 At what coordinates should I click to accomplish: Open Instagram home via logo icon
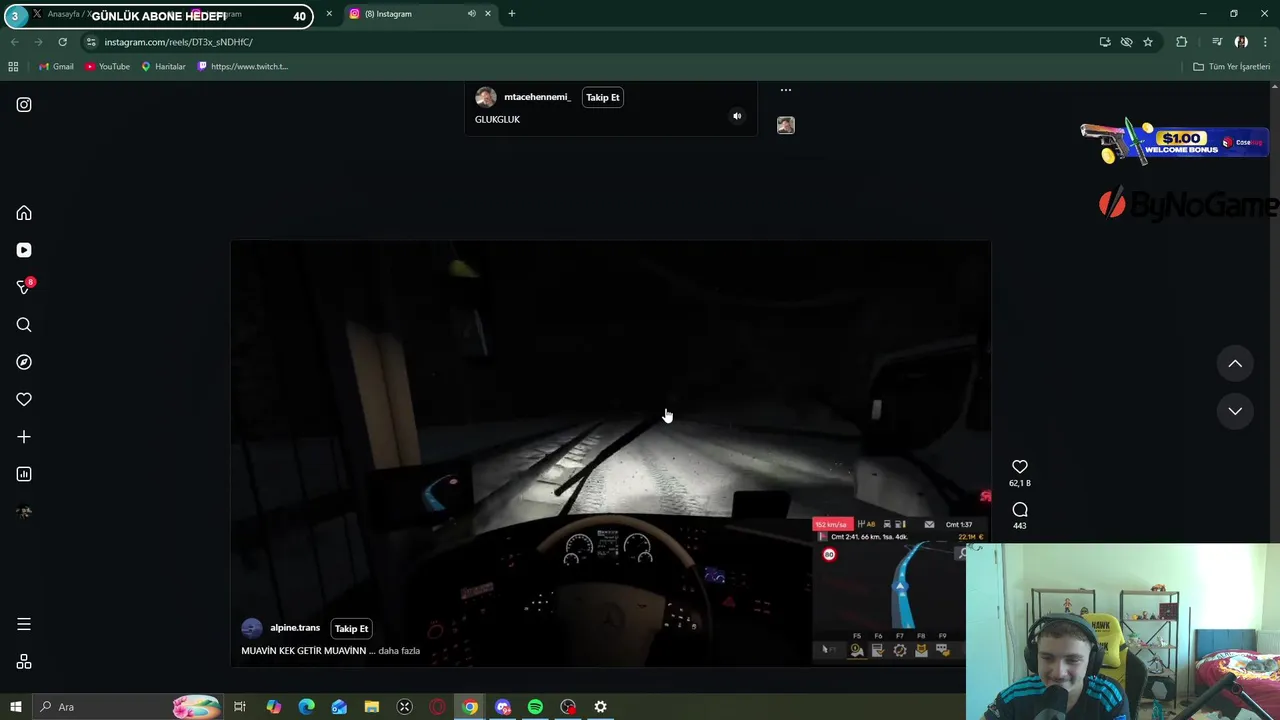tap(24, 105)
